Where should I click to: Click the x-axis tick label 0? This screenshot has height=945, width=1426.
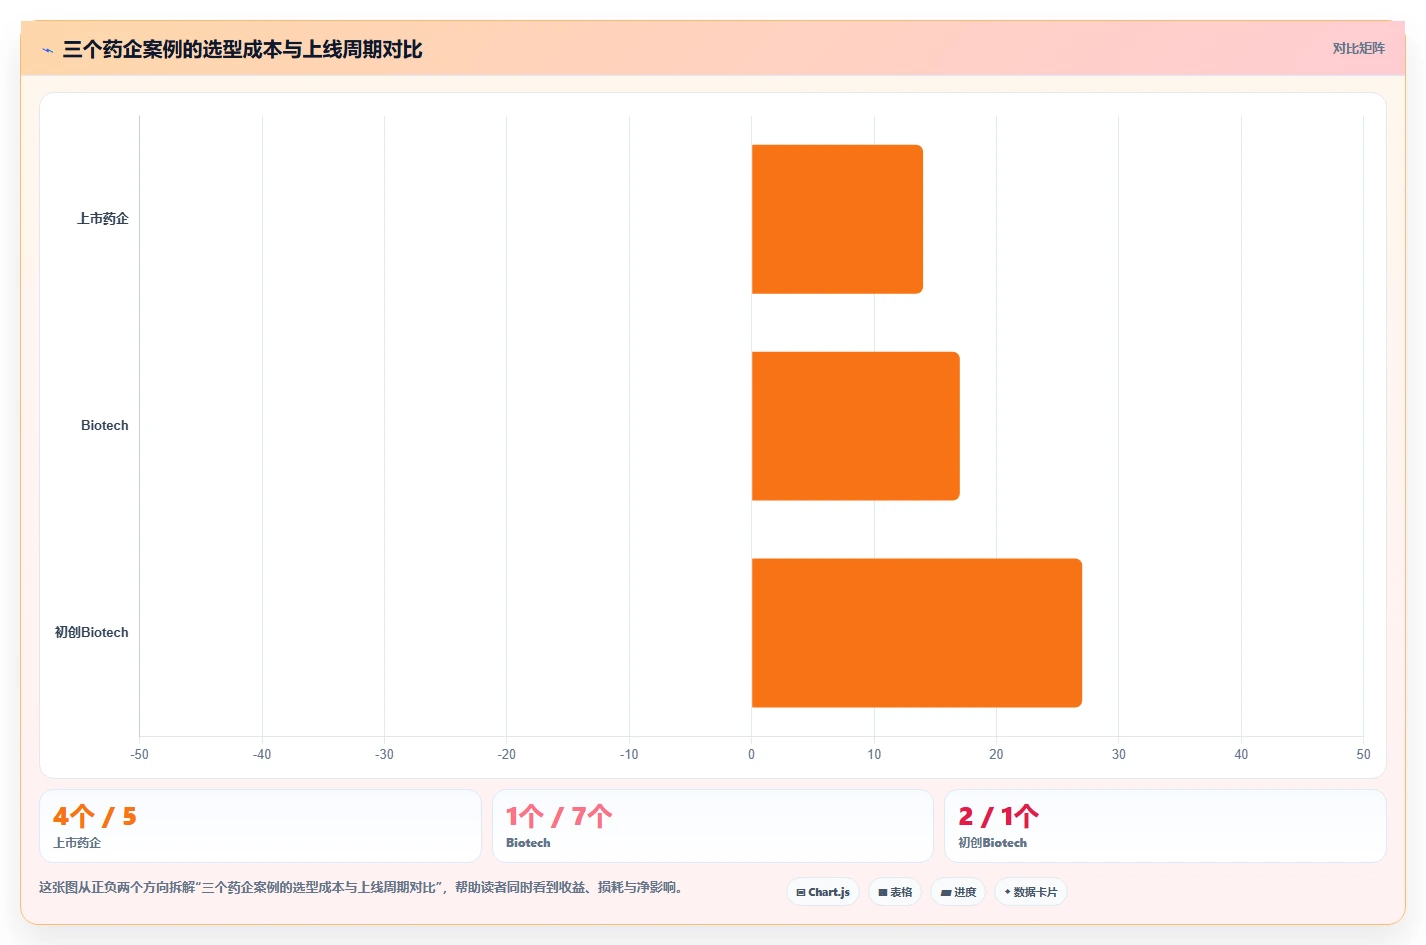pyautogui.click(x=752, y=754)
